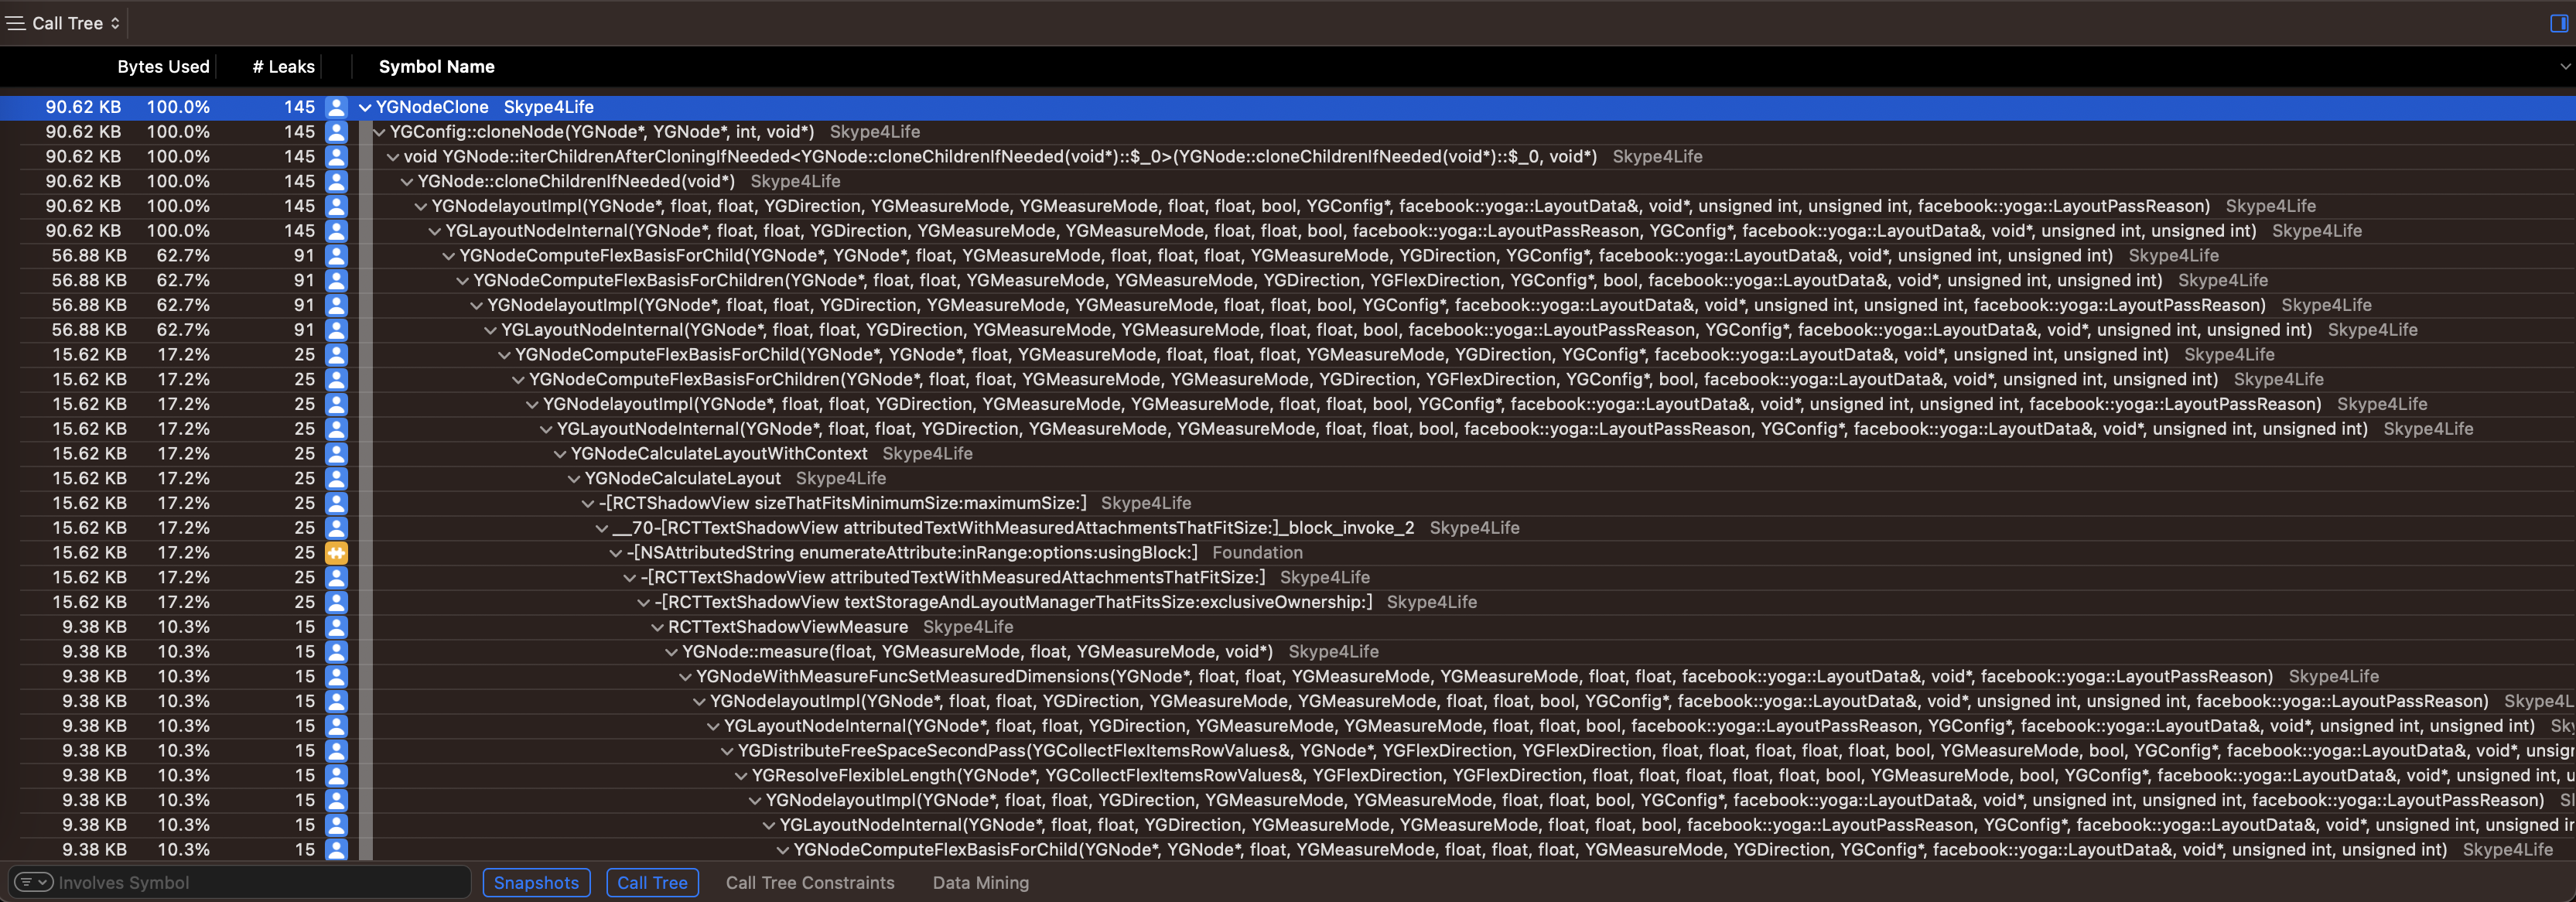
Task: Click the person icon on the YGConfig::cloneNode row
Action: pos(337,131)
